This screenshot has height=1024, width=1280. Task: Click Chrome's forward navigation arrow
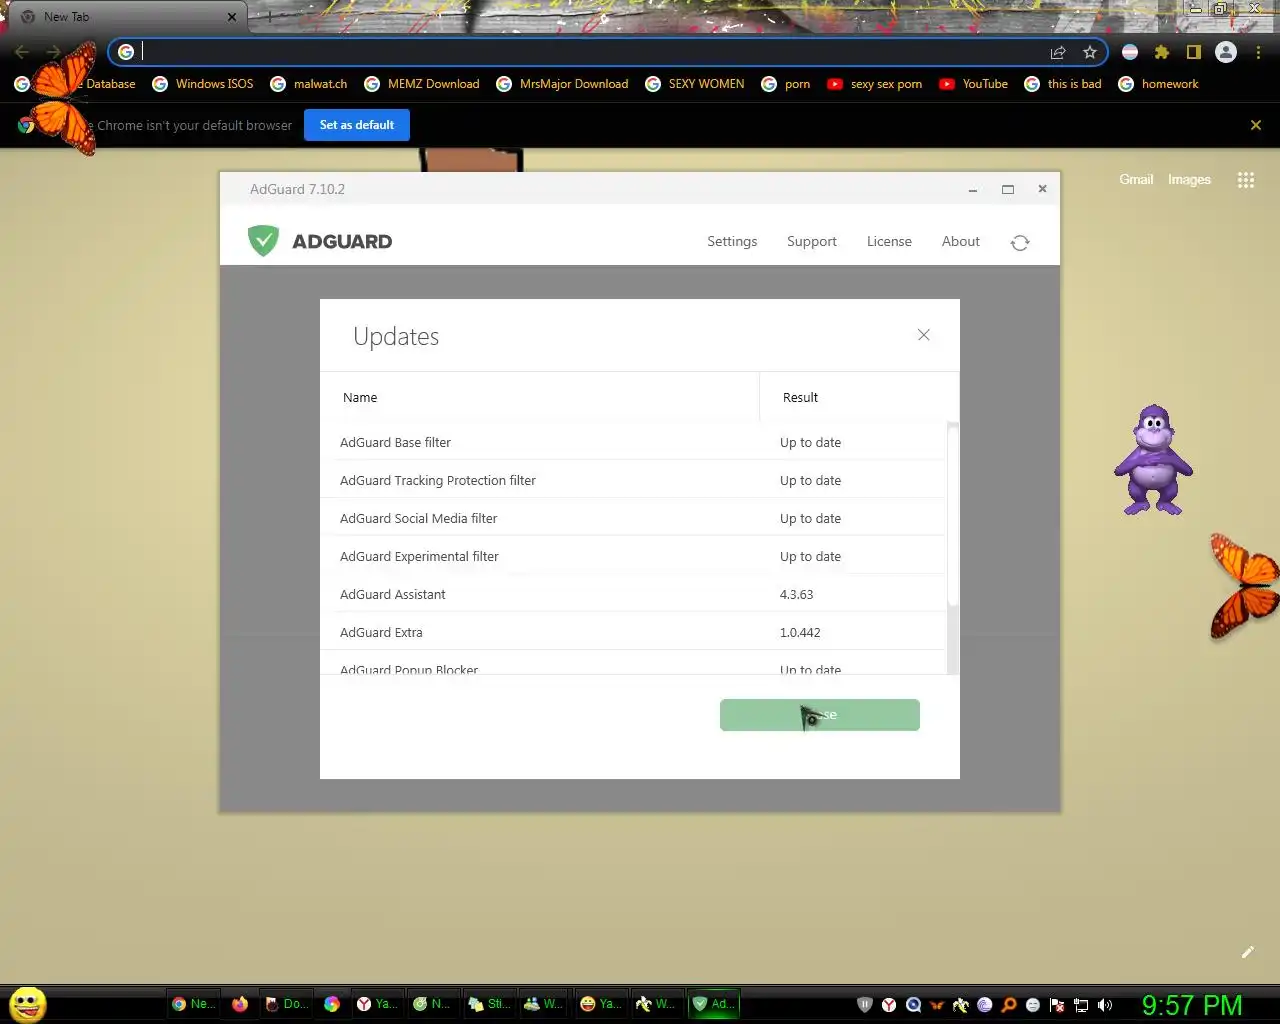pos(53,52)
